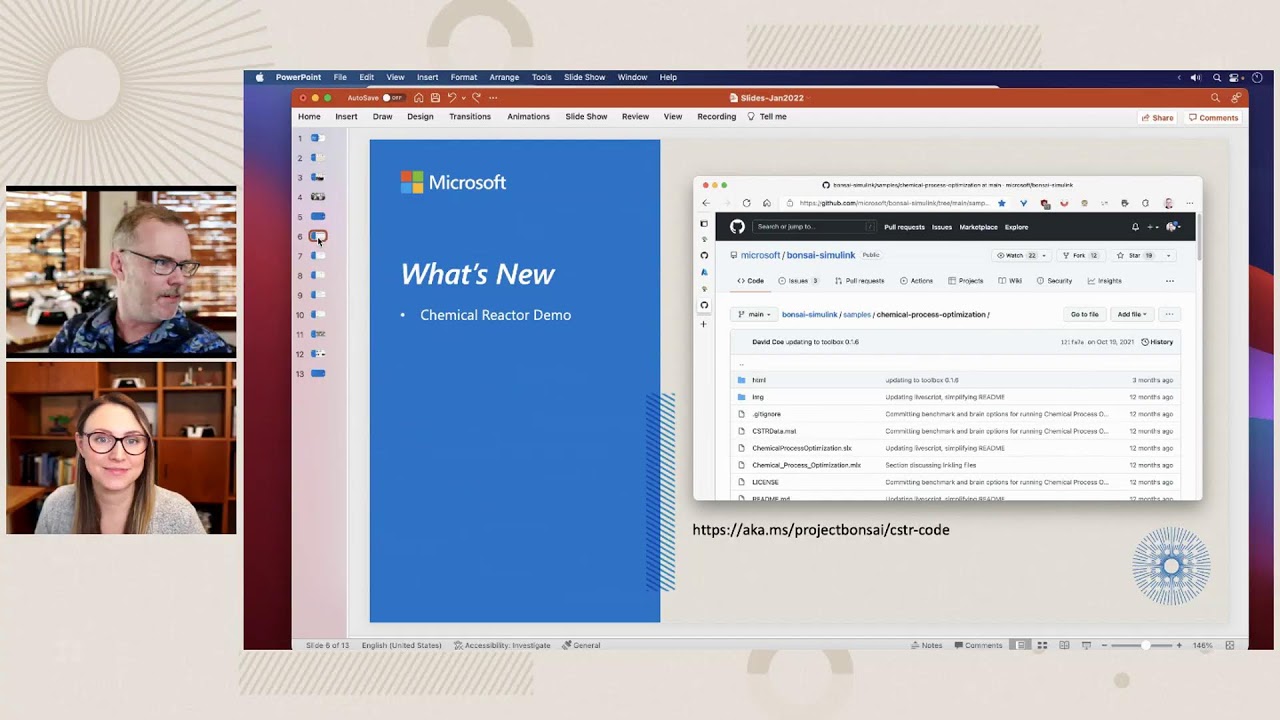Open macOS Spotlight search

coord(1217,77)
